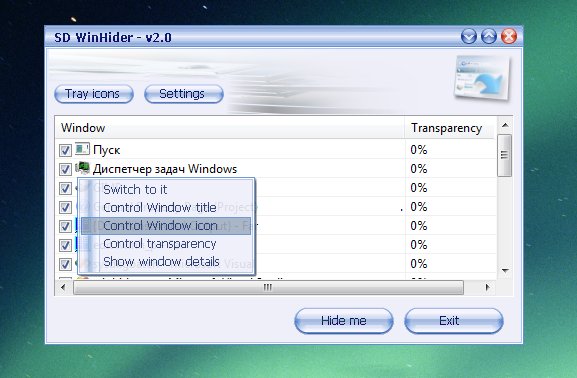Click the horizontal scrollbar thumb
This screenshot has width=577, height=378.
[268, 287]
